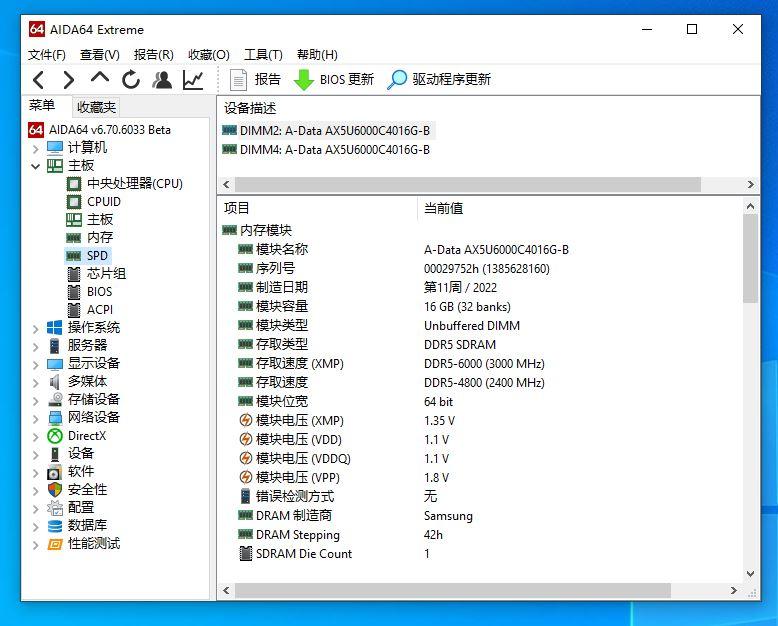
Task: Click the 模块电压 (VPP) row
Action: pyautogui.click(x=343, y=478)
